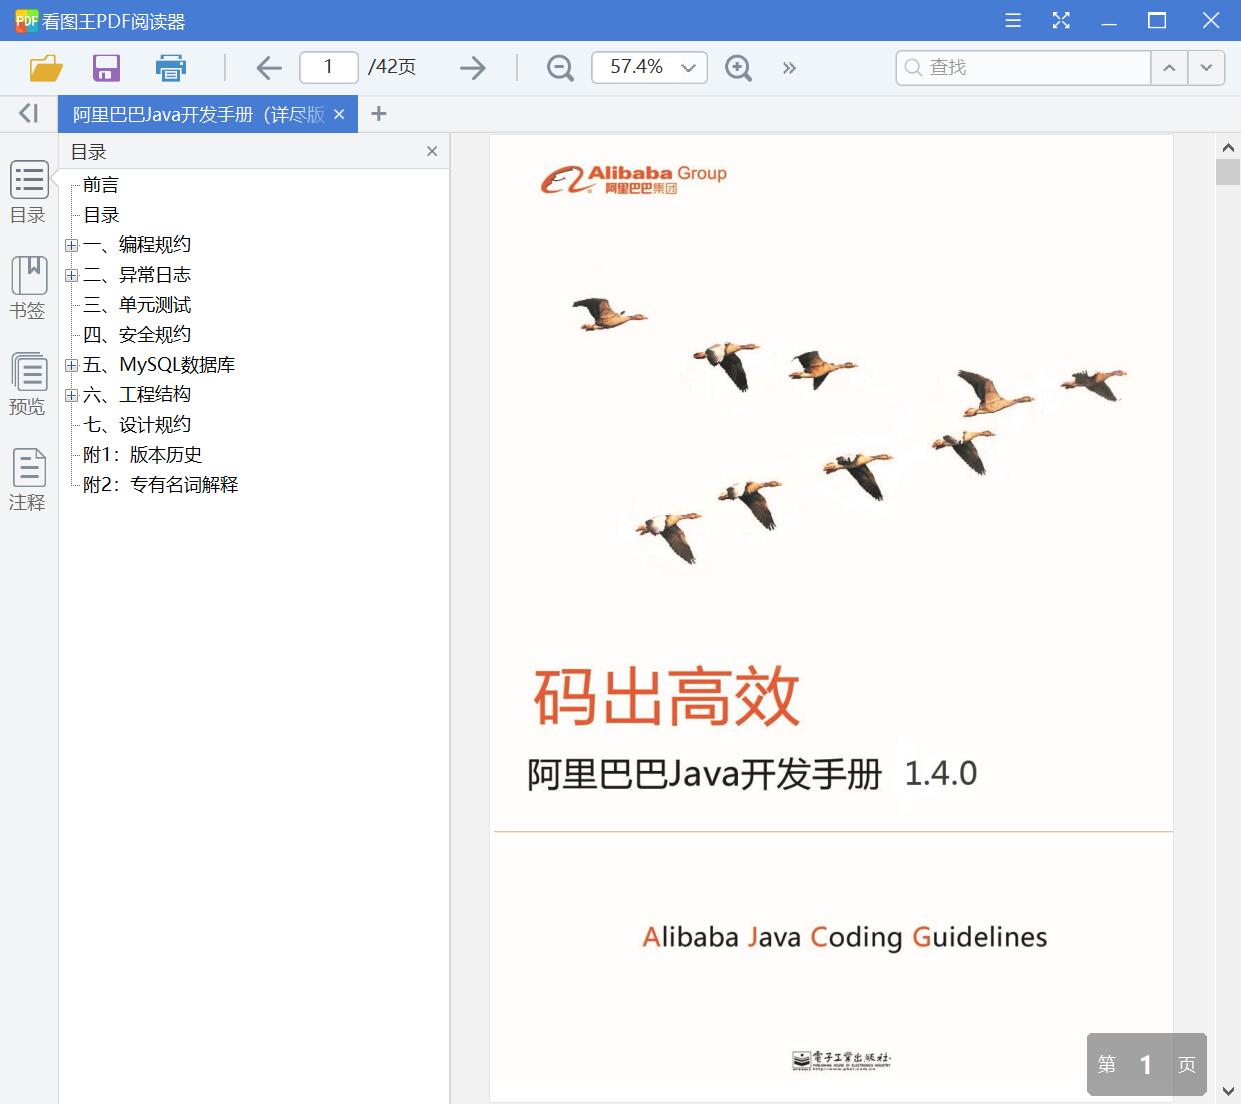The width and height of the screenshot is (1241, 1104).
Task: Open the 书签 bookmarks panel
Action: (x=29, y=289)
